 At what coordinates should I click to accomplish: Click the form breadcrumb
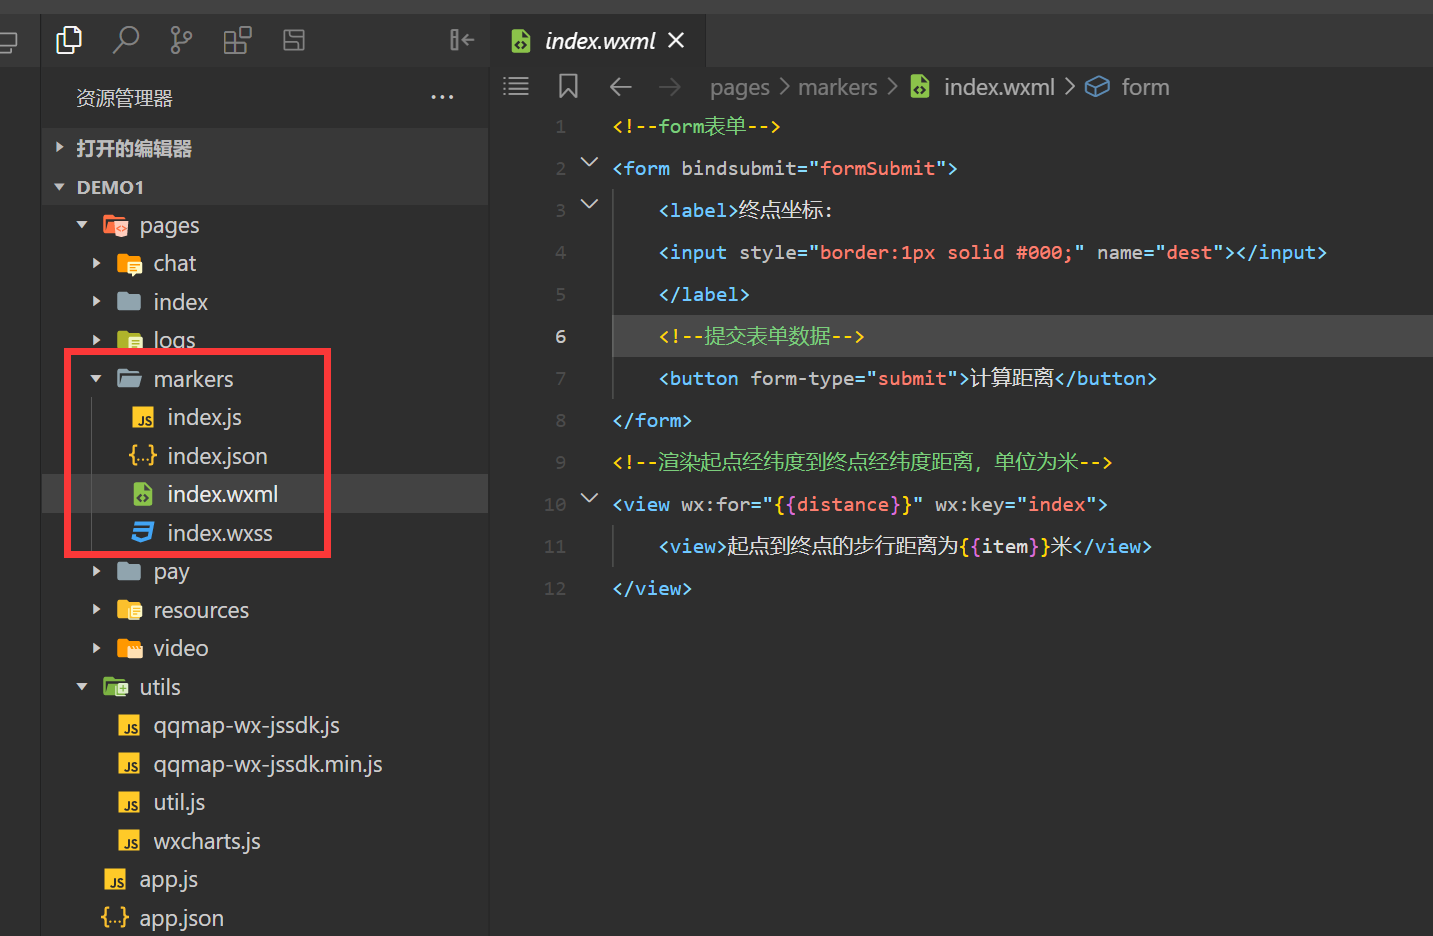1145,87
